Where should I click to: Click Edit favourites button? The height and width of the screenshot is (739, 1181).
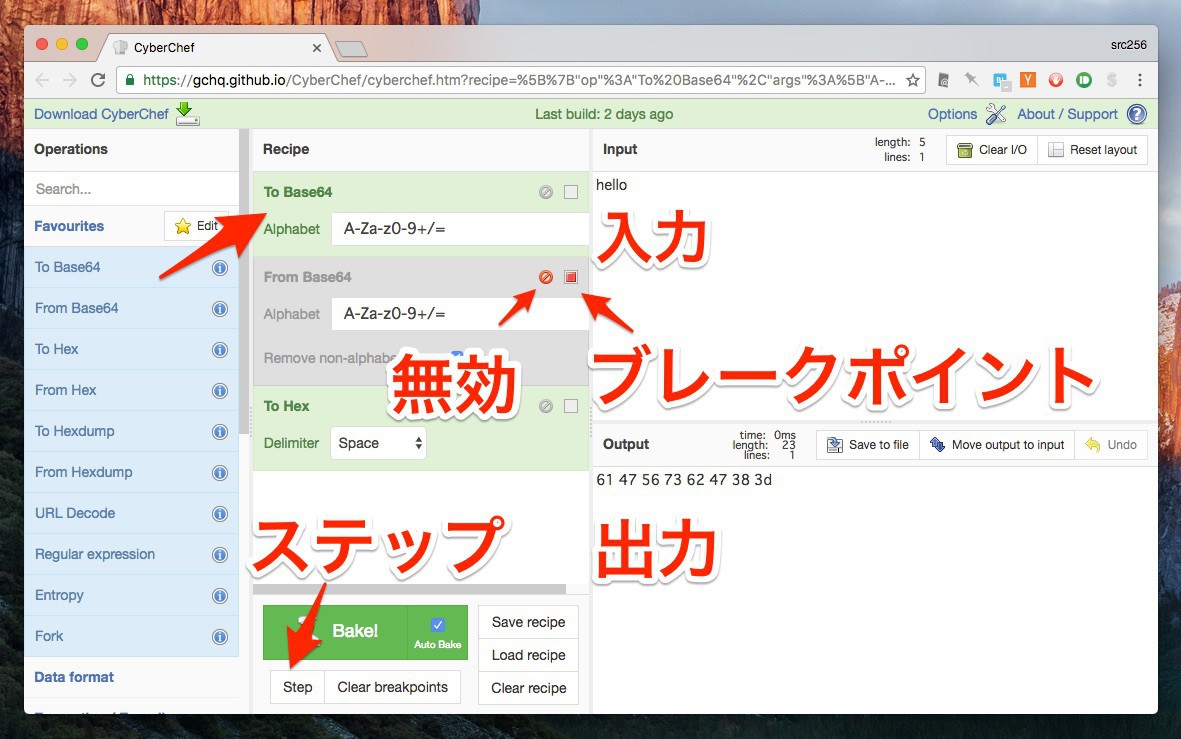(197, 226)
